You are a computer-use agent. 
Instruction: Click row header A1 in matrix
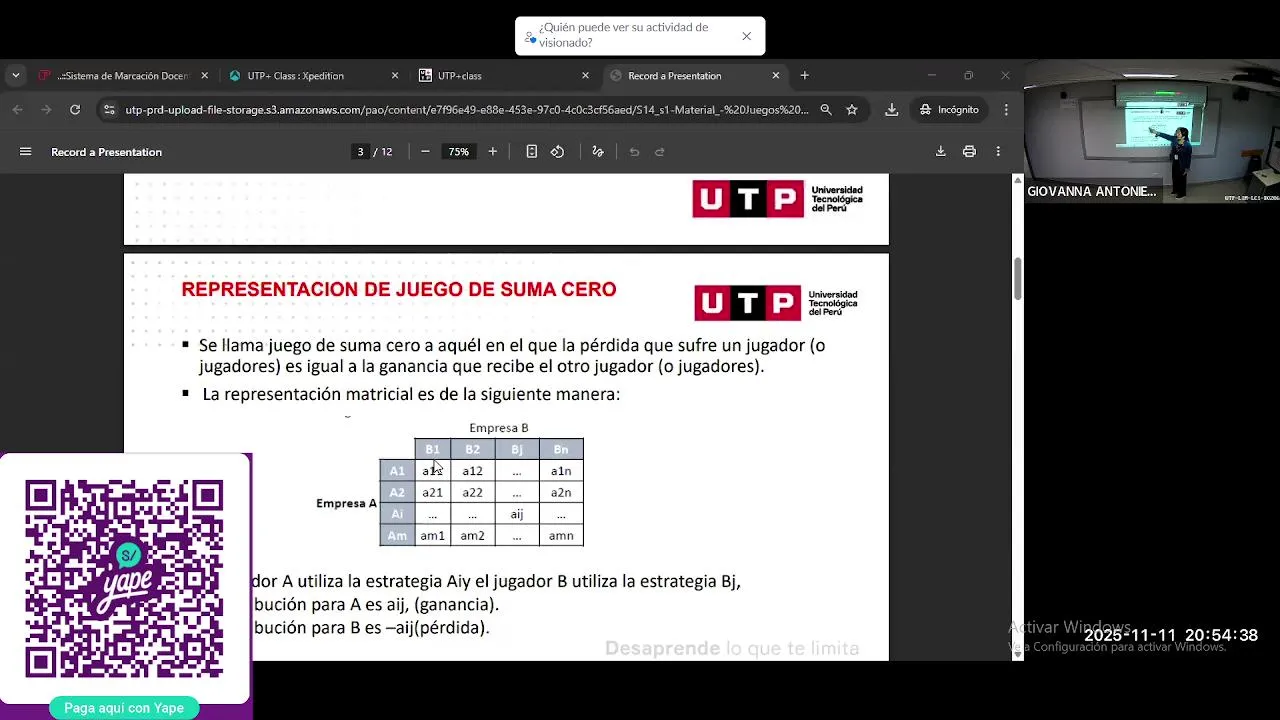point(397,471)
